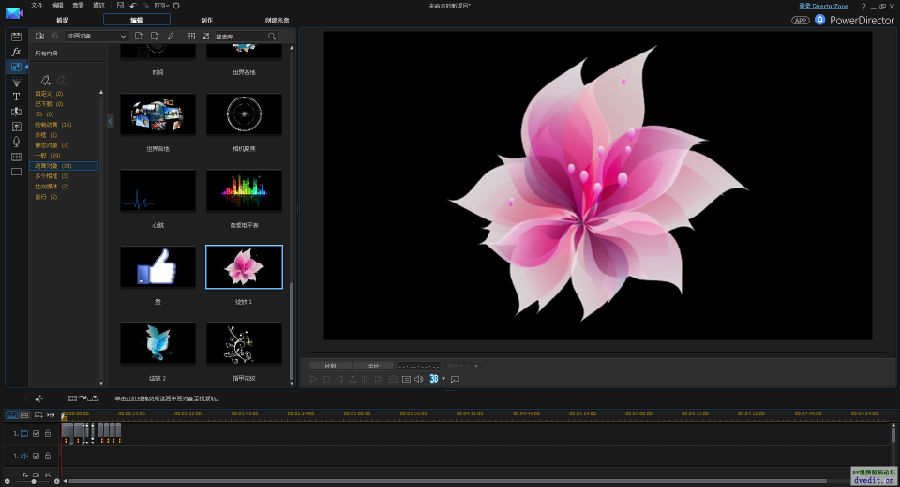Collapse the category panel with the arrow handle
The width and height of the screenshot is (900, 487).
pos(110,121)
